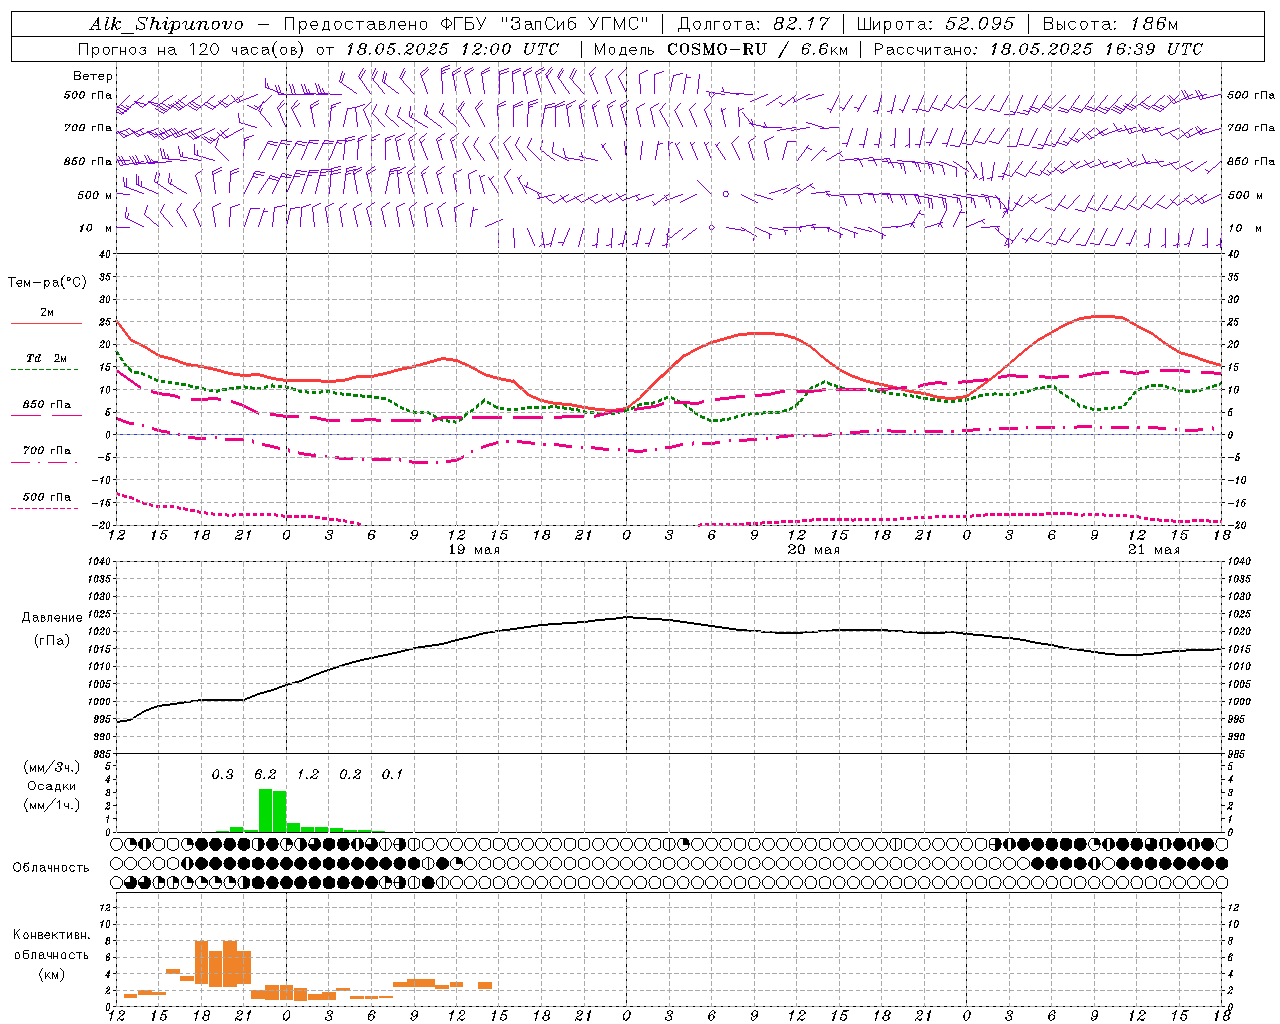Click the Облачность row label

click(x=51, y=868)
